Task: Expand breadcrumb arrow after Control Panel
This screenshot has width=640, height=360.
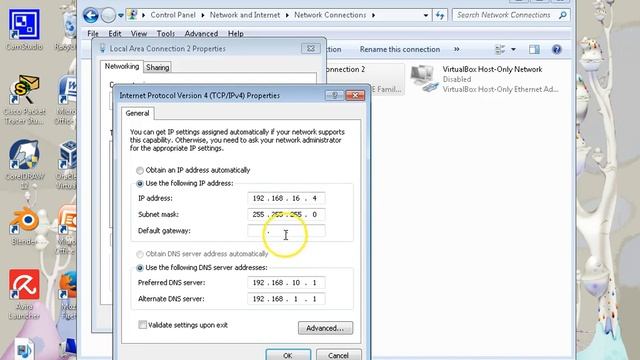Action: coord(202,15)
